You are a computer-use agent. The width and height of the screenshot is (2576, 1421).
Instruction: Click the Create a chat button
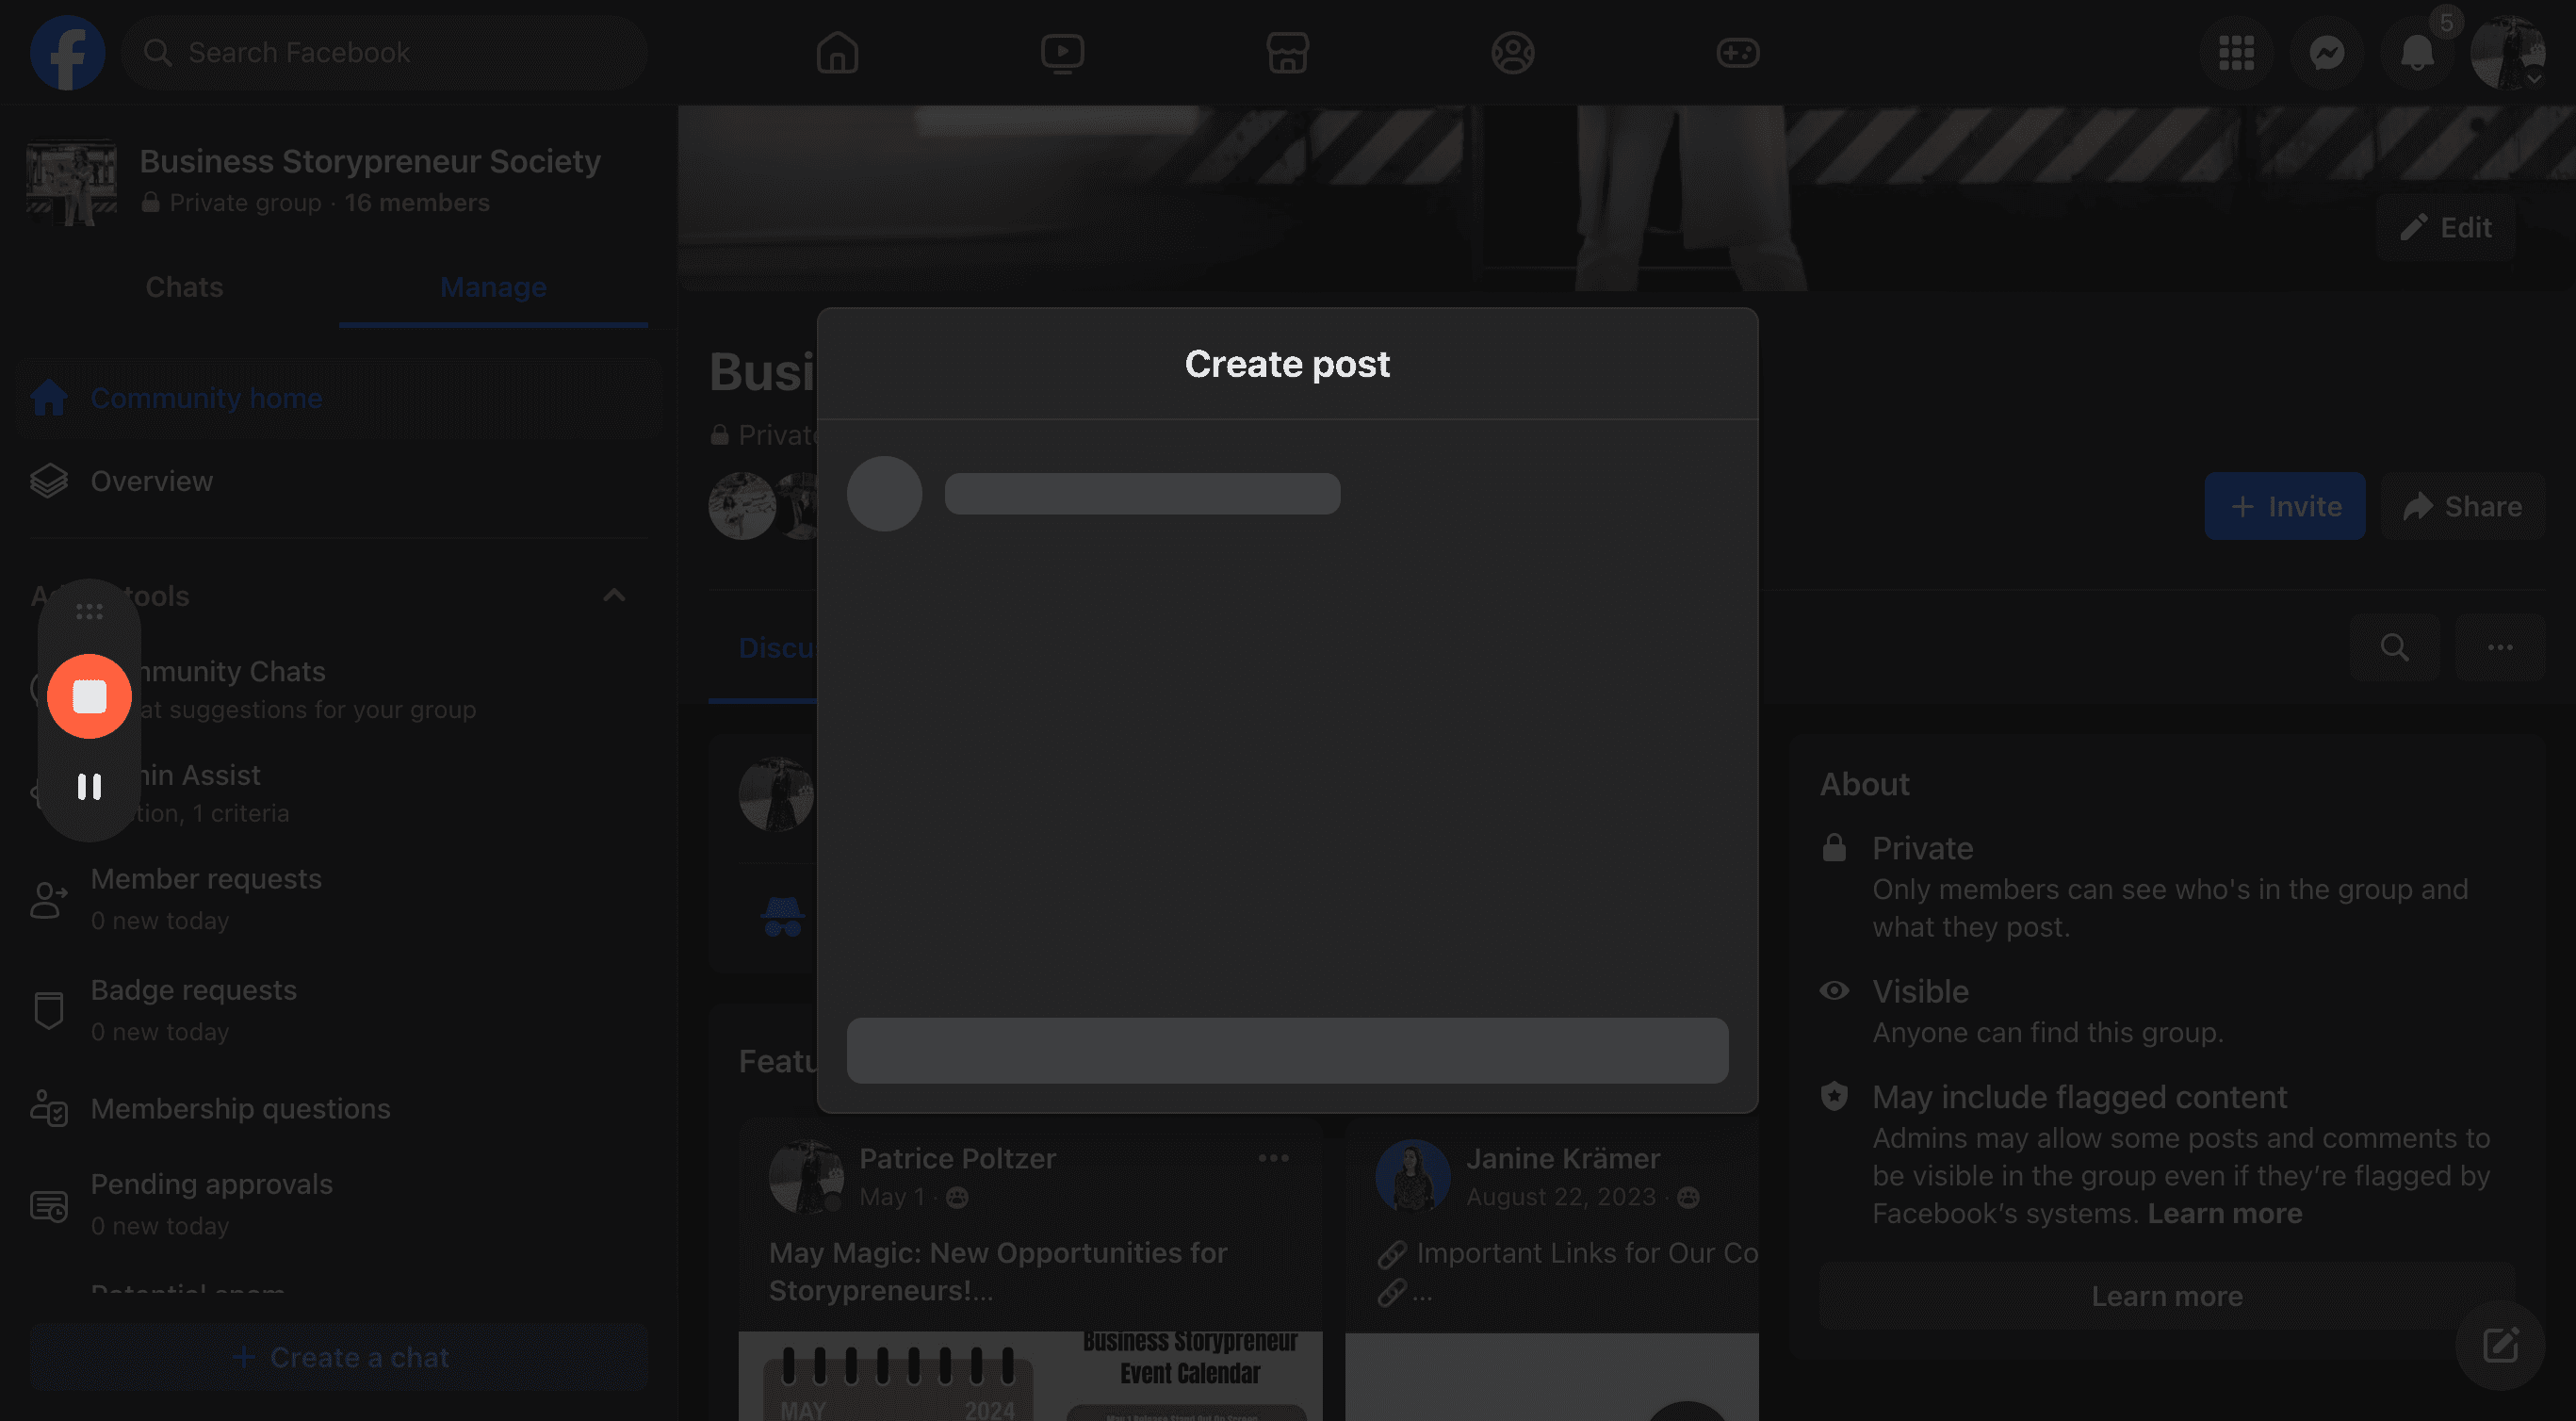tap(339, 1357)
